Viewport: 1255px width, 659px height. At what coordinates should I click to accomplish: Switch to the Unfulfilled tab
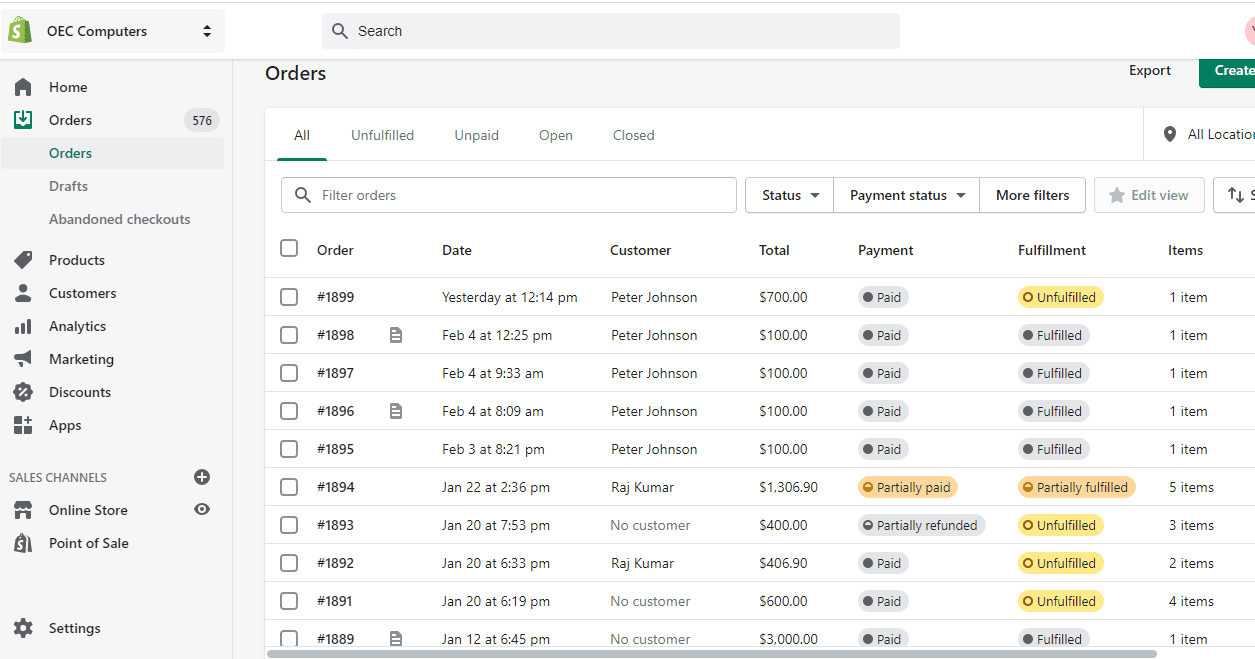coord(382,135)
